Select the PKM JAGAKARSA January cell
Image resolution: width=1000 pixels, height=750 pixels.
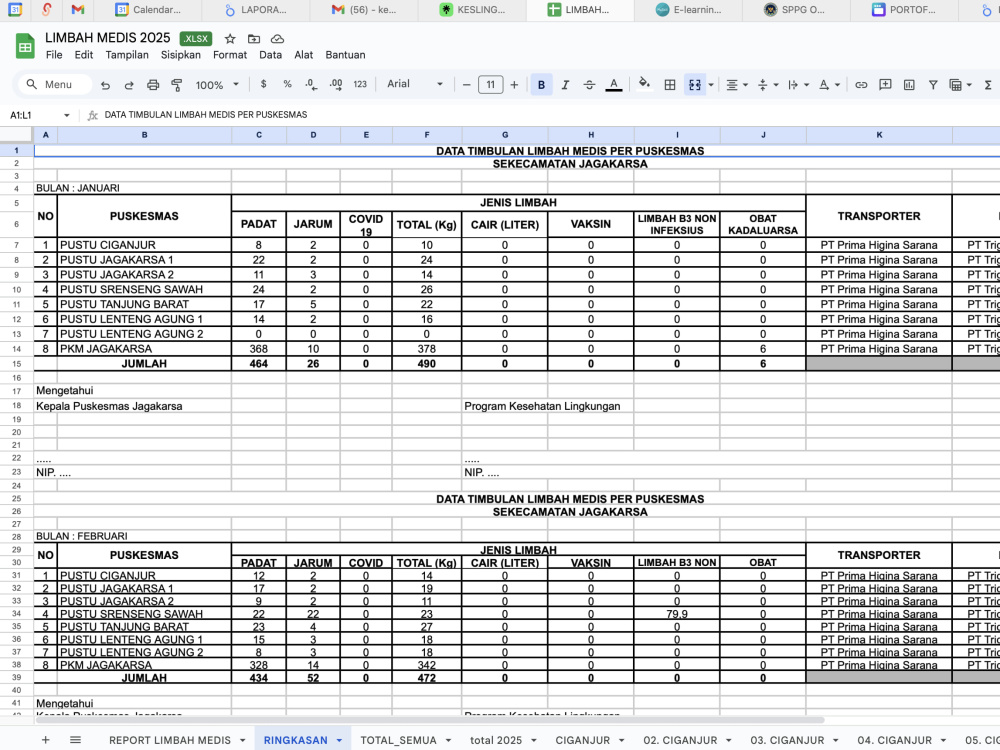pyautogui.click(x=144, y=349)
